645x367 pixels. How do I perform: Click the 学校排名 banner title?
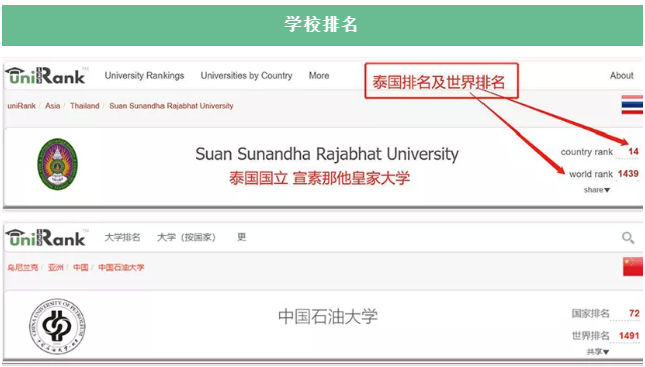click(321, 24)
